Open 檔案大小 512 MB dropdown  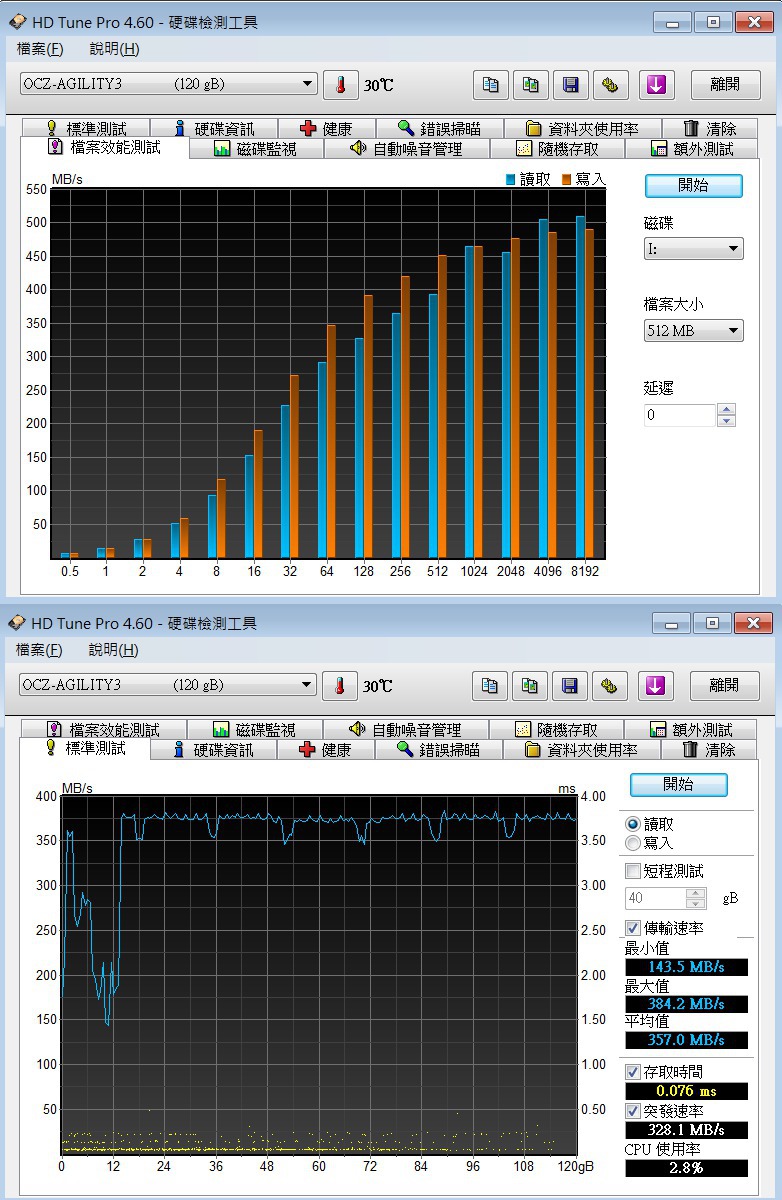694,330
